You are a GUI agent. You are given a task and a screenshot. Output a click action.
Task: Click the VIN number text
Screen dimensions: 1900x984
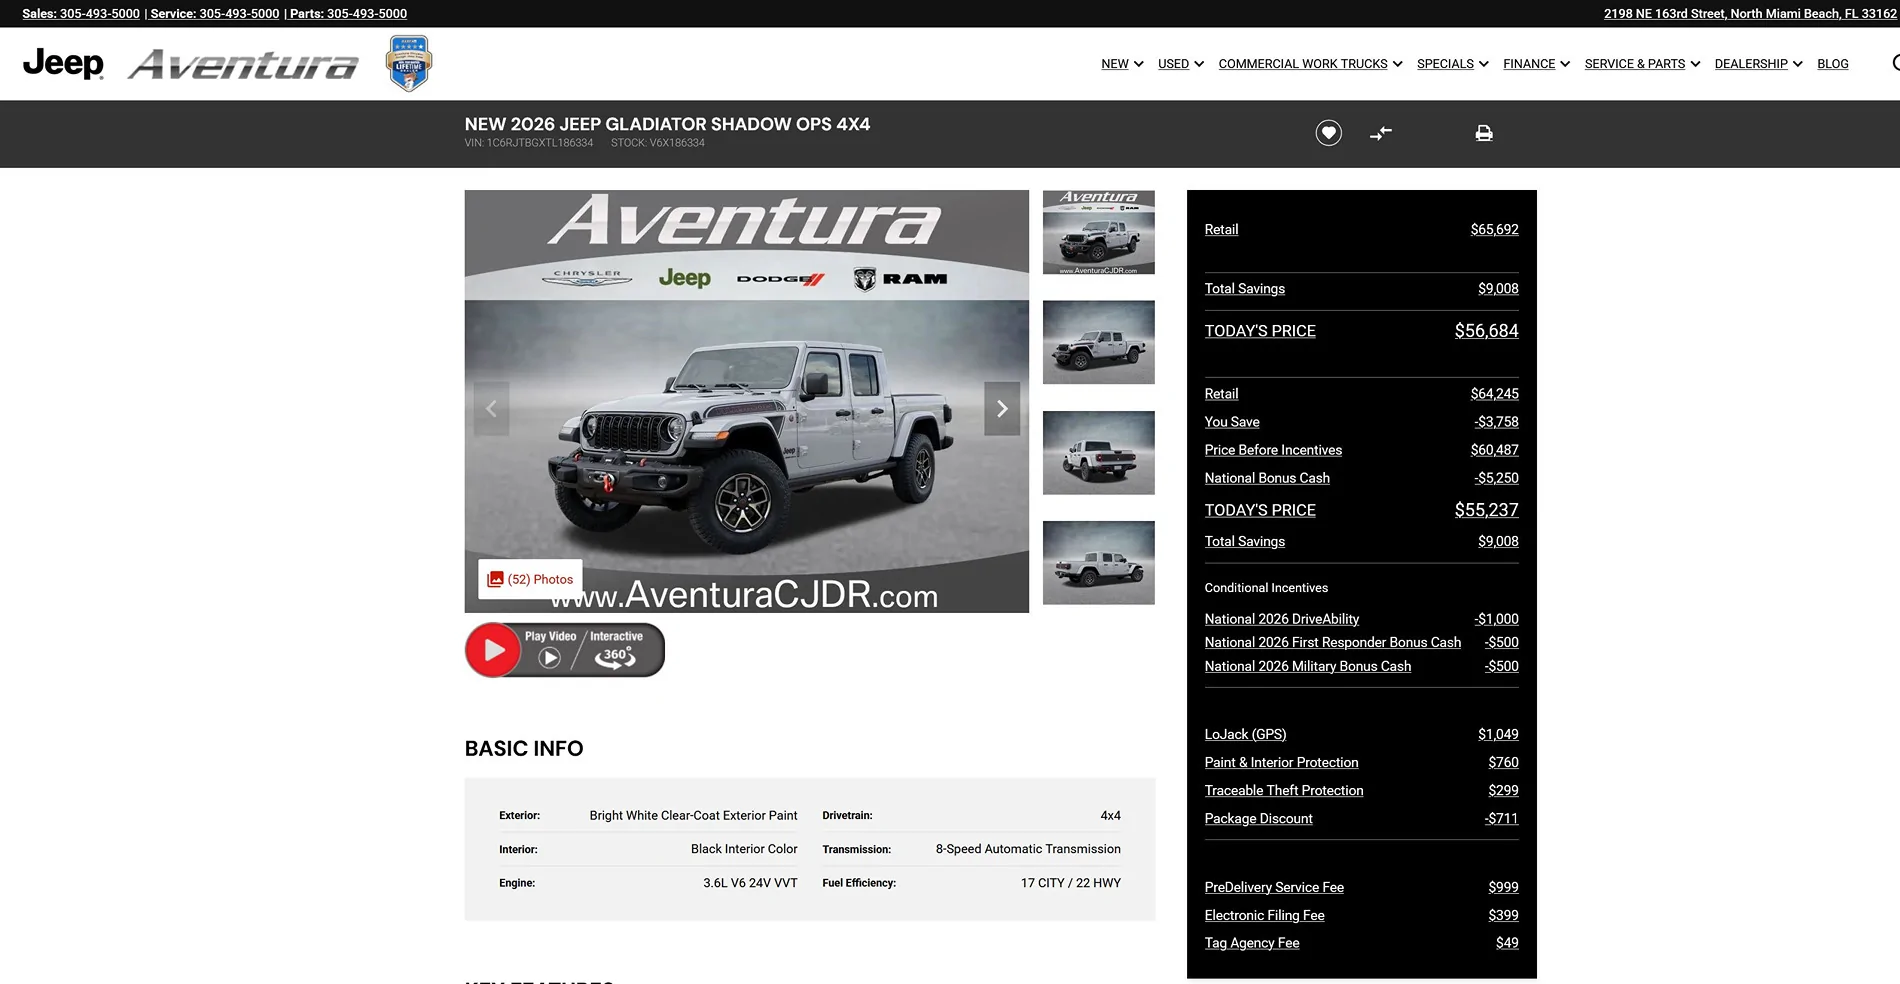coord(528,143)
